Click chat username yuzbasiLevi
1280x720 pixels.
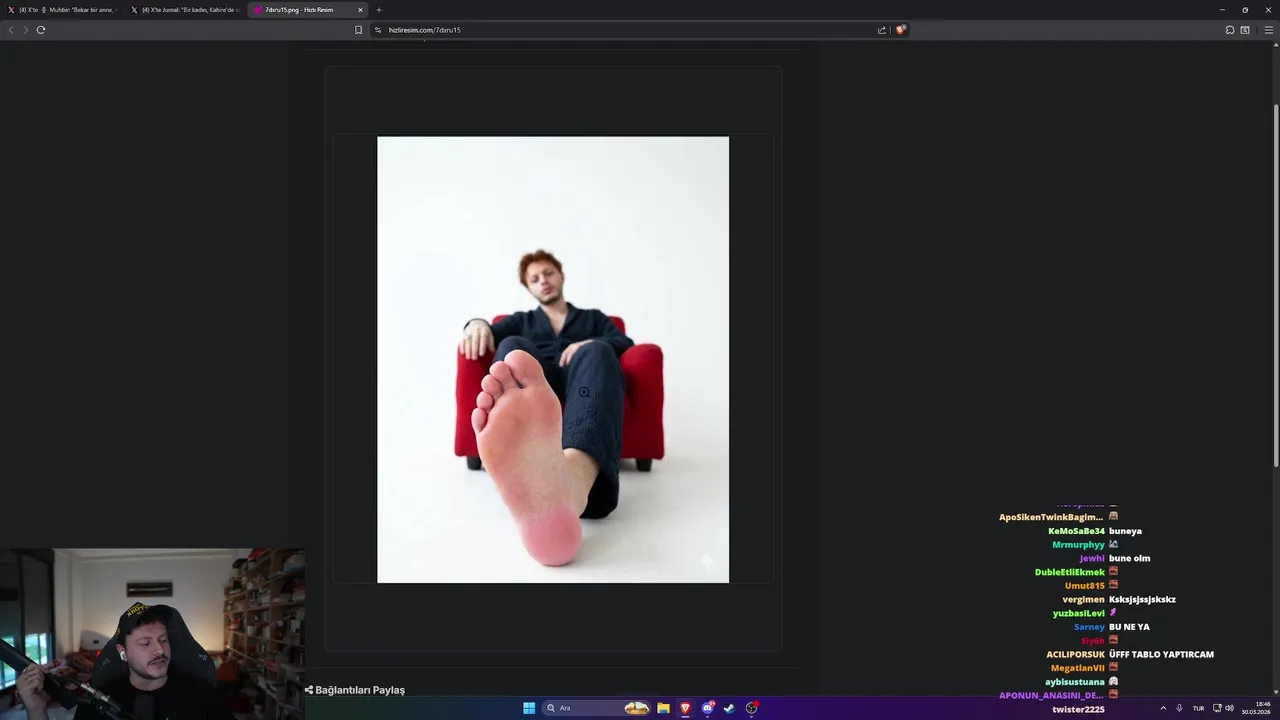point(1078,613)
